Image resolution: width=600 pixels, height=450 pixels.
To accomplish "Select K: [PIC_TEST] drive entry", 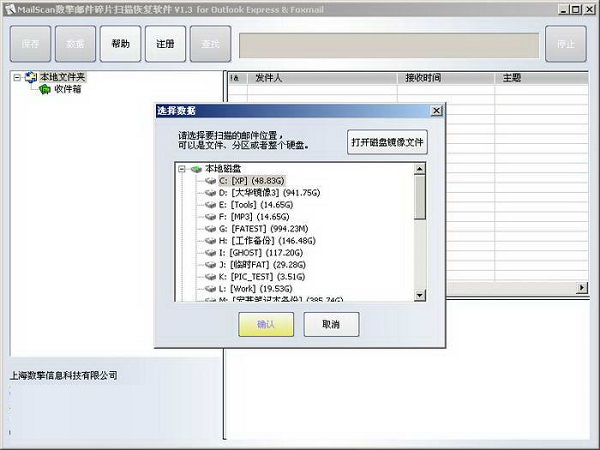I will 265,276.
